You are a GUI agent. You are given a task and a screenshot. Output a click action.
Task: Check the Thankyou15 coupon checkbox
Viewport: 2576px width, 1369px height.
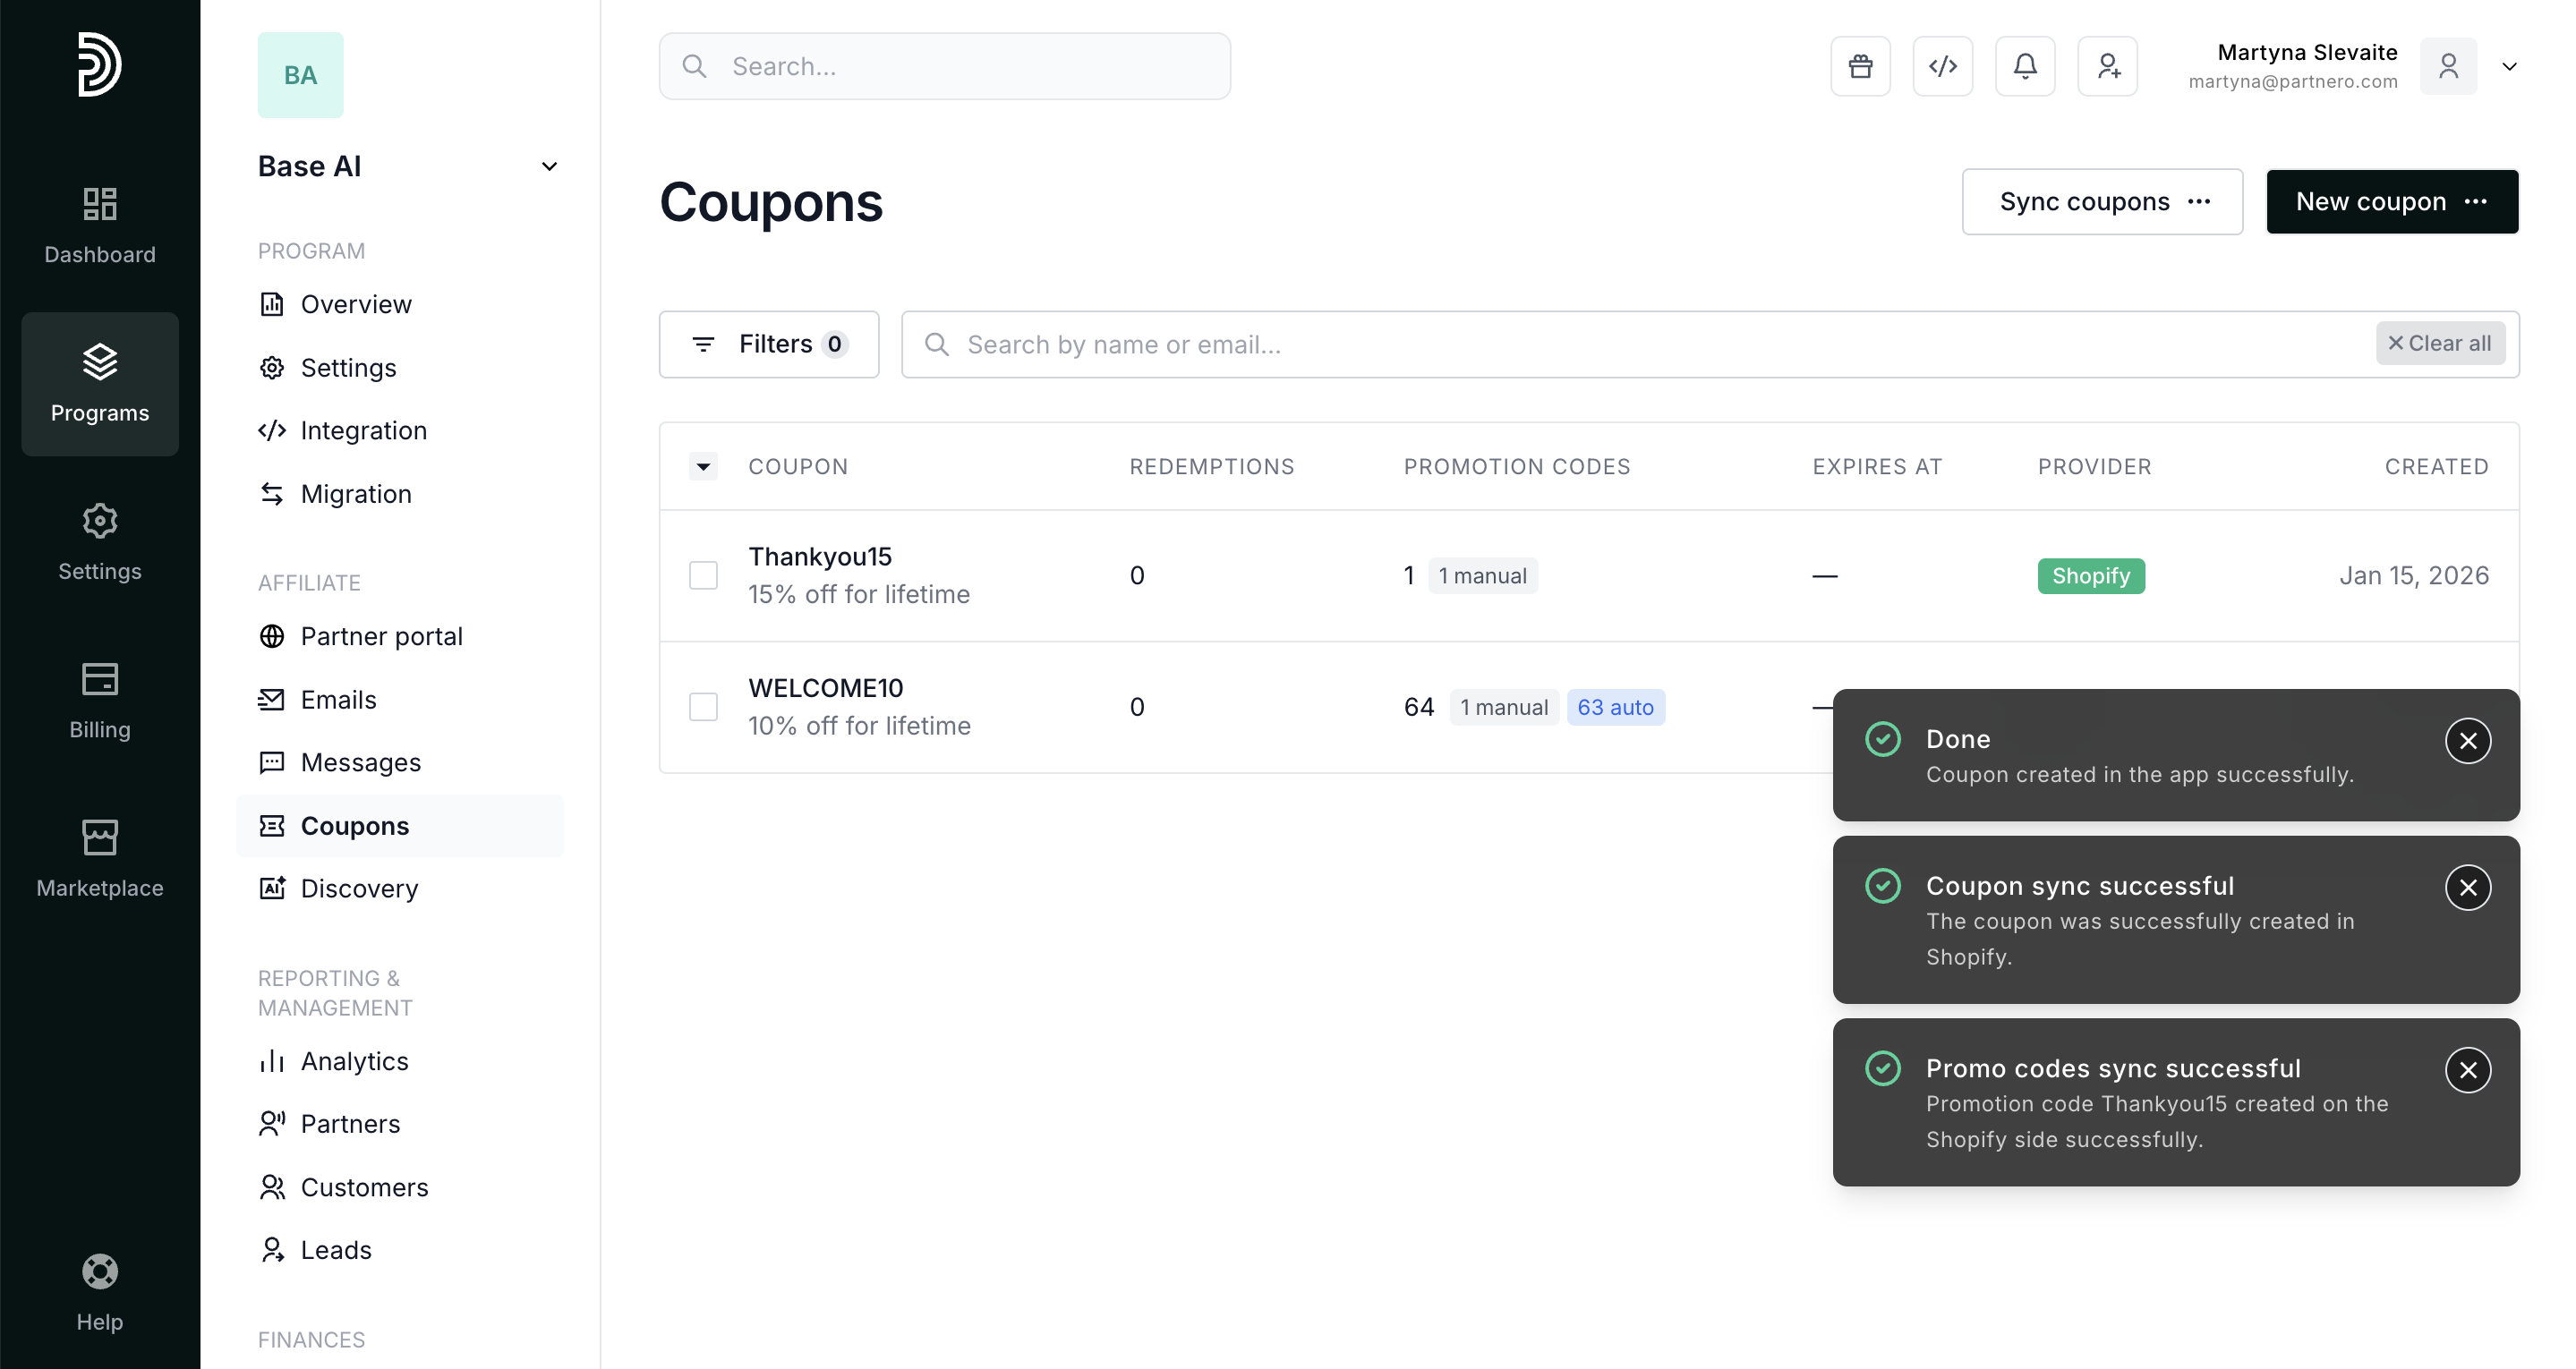click(703, 575)
